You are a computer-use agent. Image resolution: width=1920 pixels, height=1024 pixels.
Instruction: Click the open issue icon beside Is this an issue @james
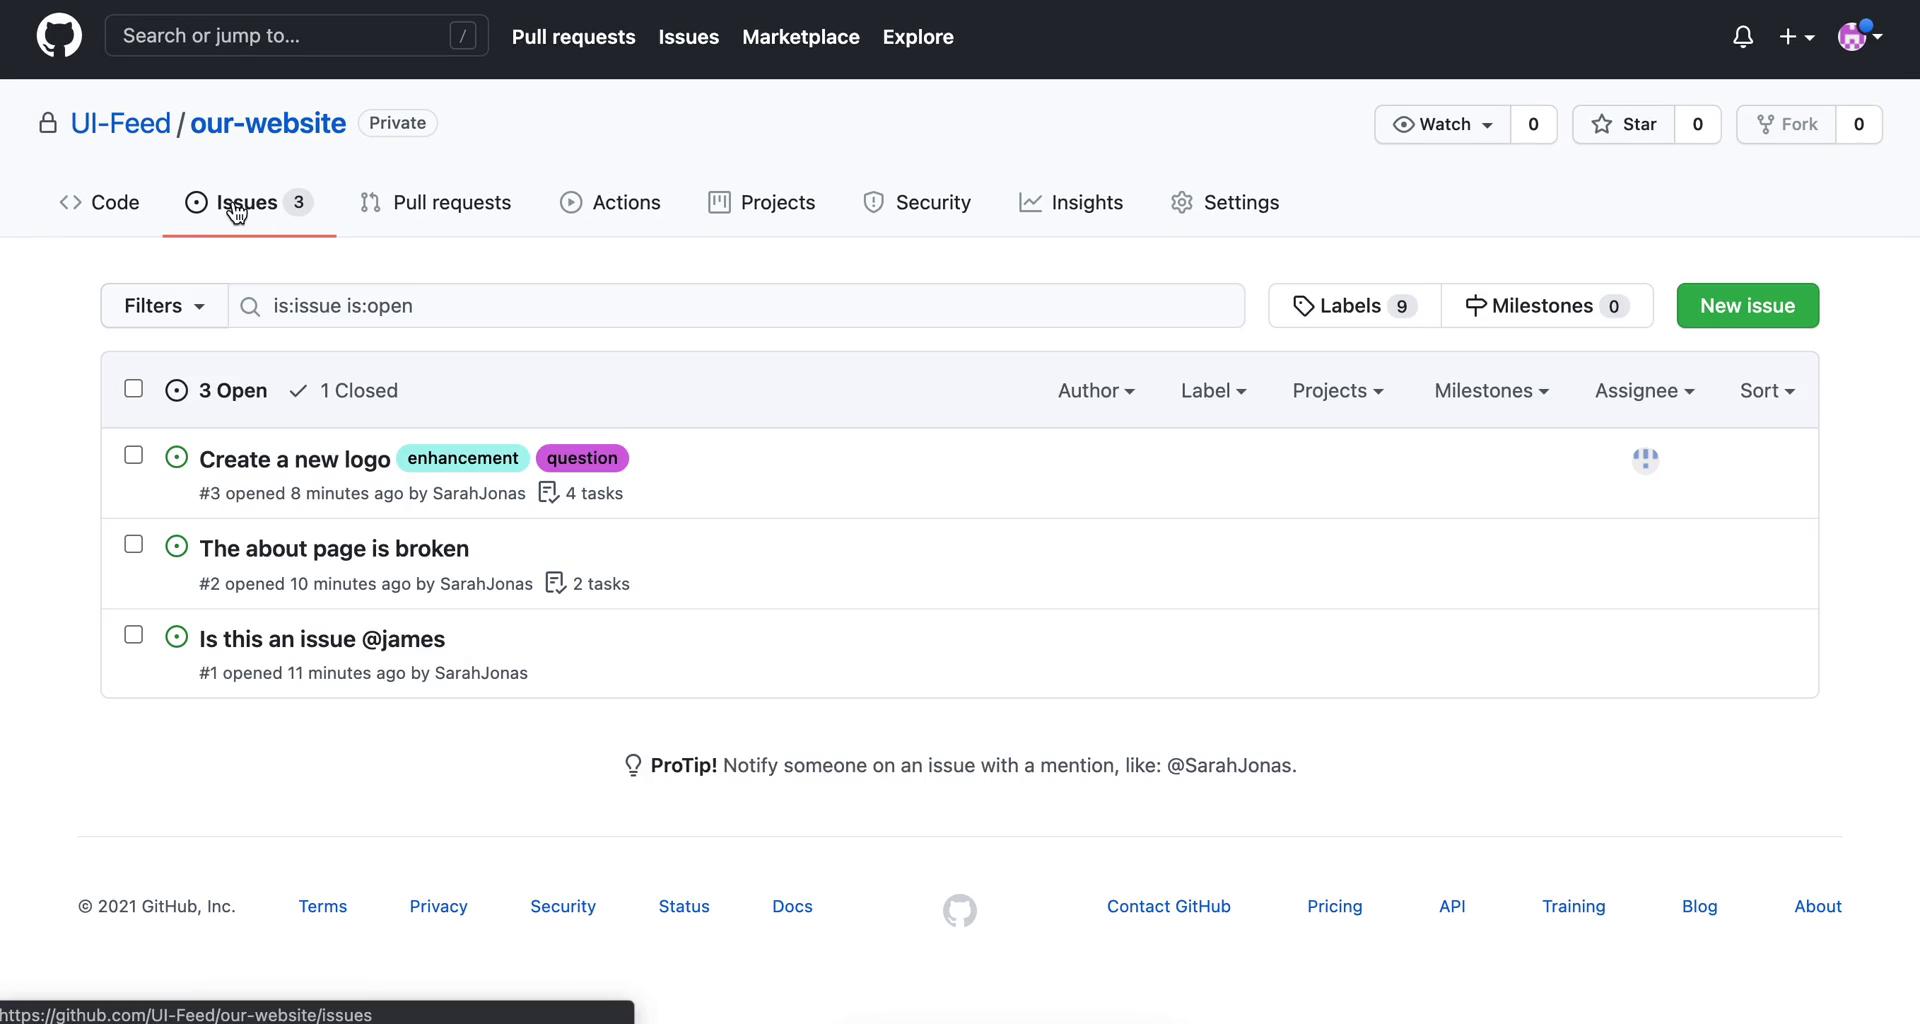click(176, 636)
